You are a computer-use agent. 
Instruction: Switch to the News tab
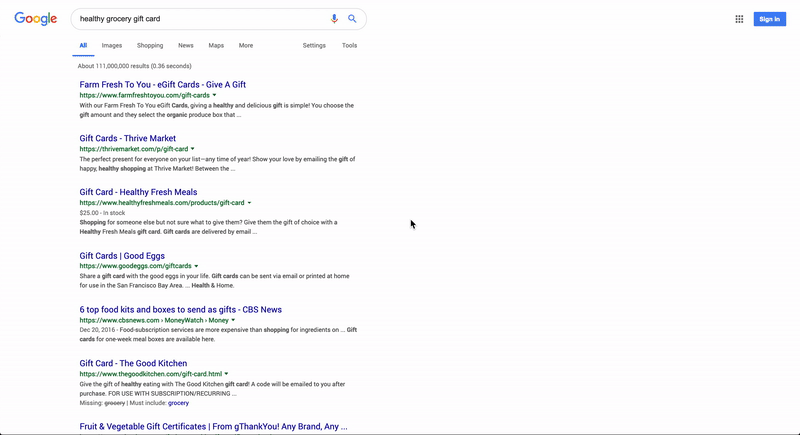[x=186, y=45]
